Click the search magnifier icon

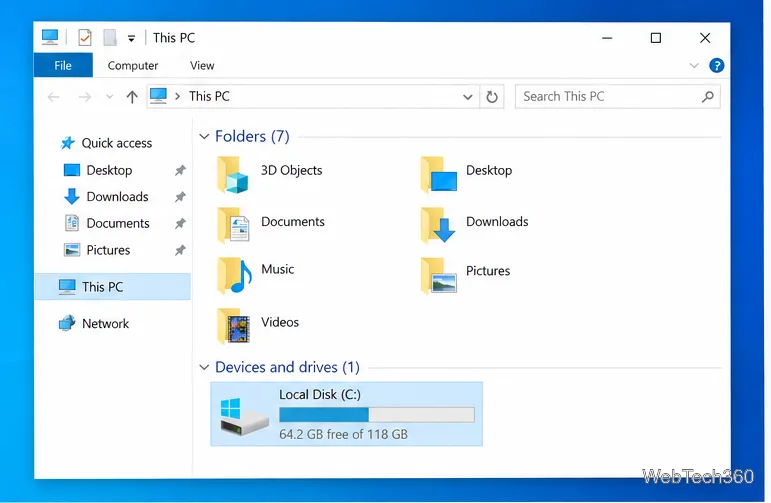[708, 97]
